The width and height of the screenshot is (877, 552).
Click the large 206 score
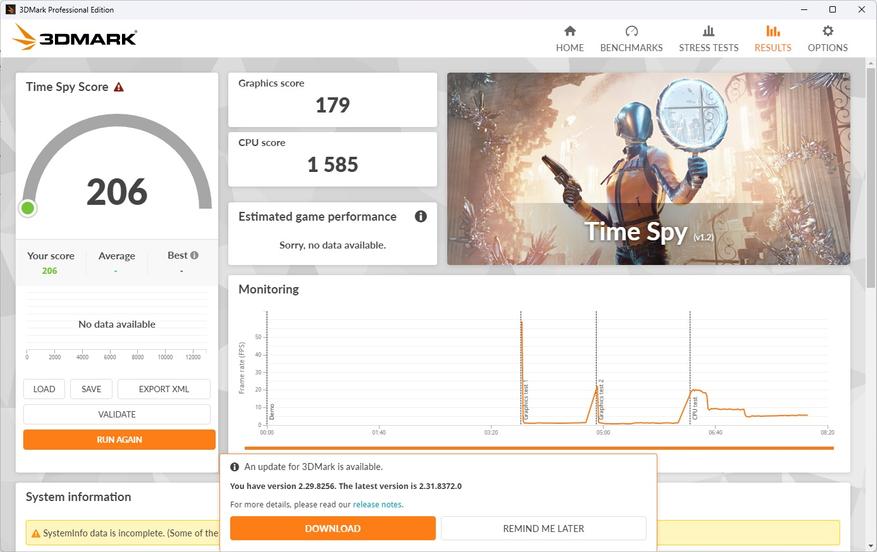[x=117, y=192]
